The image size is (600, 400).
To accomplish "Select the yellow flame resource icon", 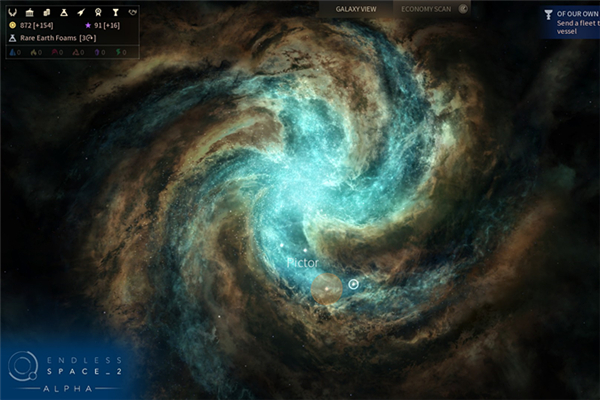I will click(33, 52).
